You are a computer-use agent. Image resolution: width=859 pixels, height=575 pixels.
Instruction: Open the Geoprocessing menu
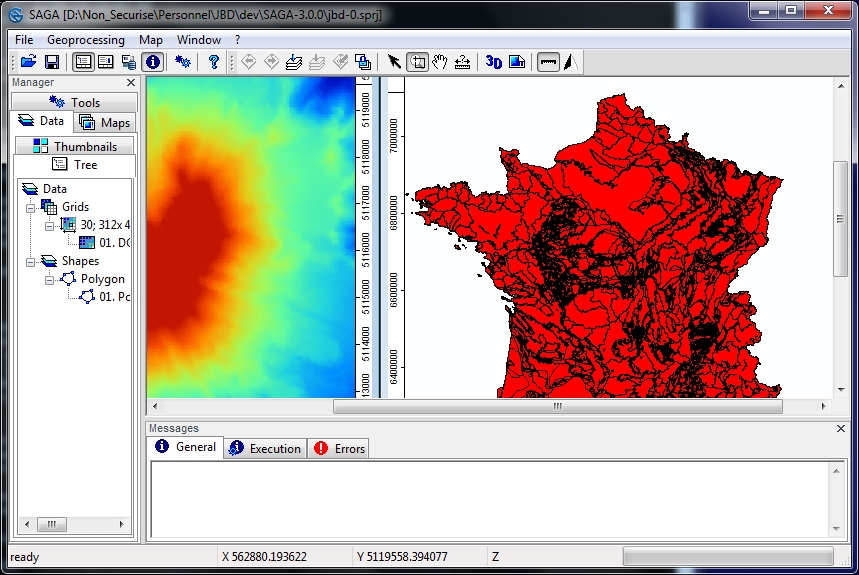click(x=86, y=40)
